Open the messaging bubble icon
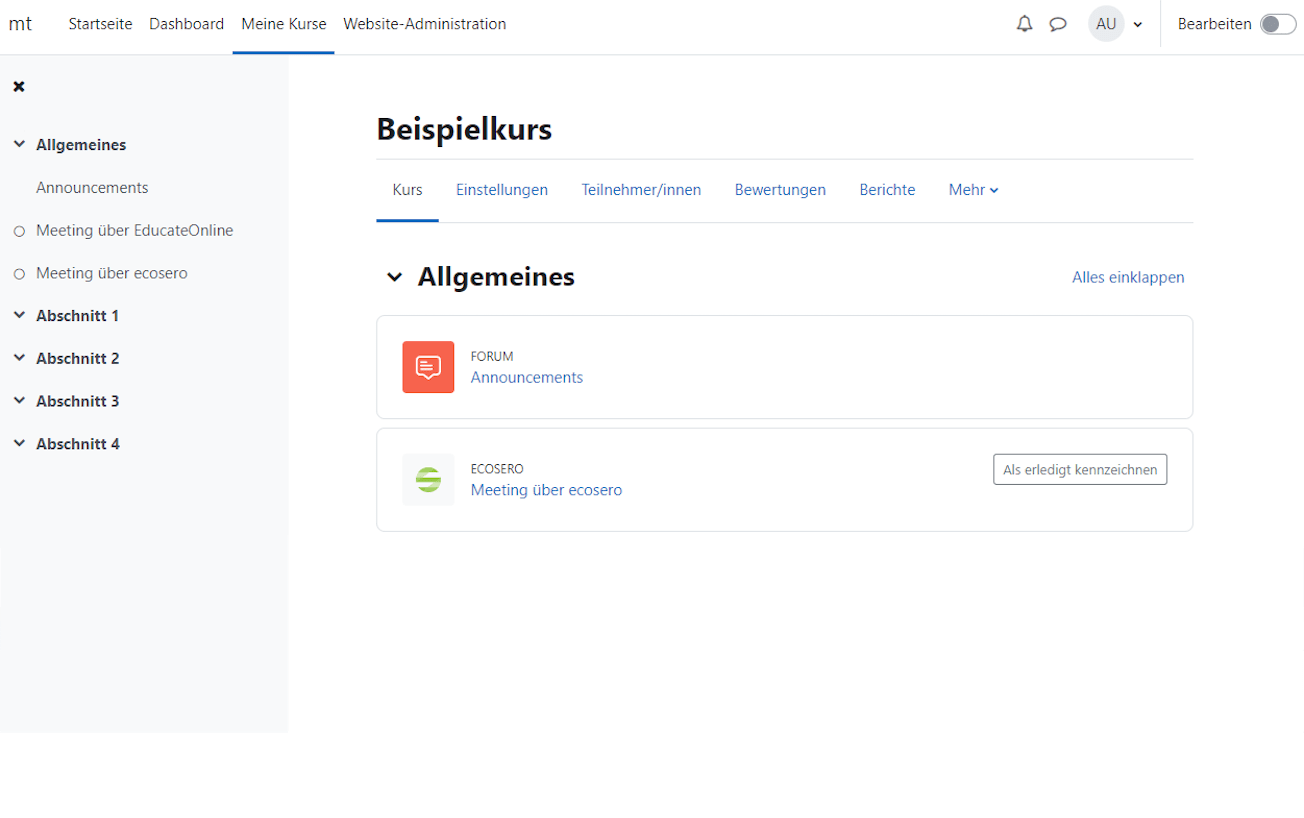The height and width of the screenshot is (818, 1304). [x=1057, y=23]
